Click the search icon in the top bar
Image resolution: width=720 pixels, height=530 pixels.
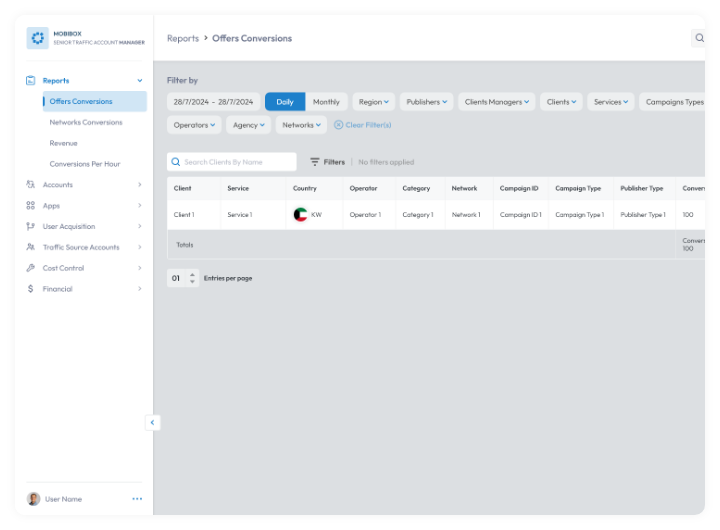(699, 38)
